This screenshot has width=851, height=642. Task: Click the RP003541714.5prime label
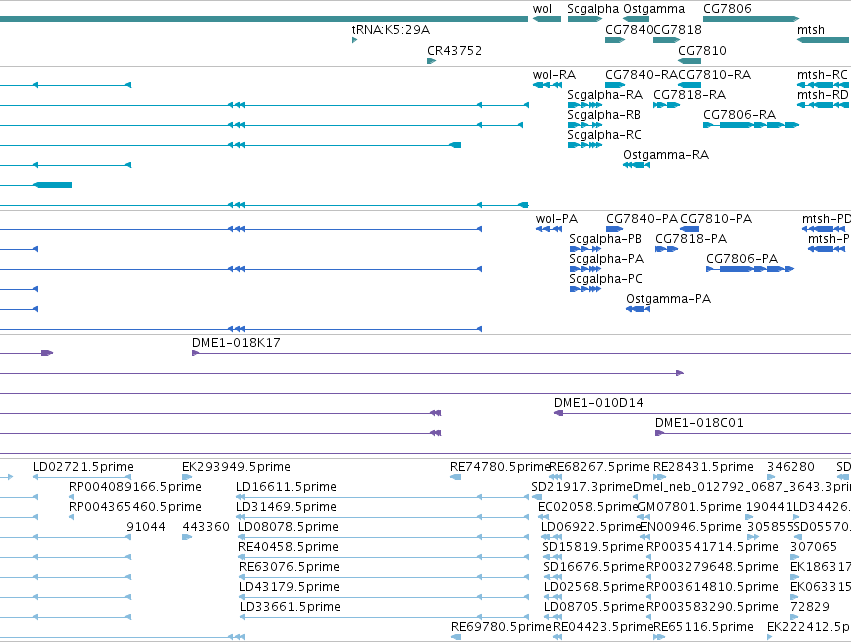click(x=712, y=546)
